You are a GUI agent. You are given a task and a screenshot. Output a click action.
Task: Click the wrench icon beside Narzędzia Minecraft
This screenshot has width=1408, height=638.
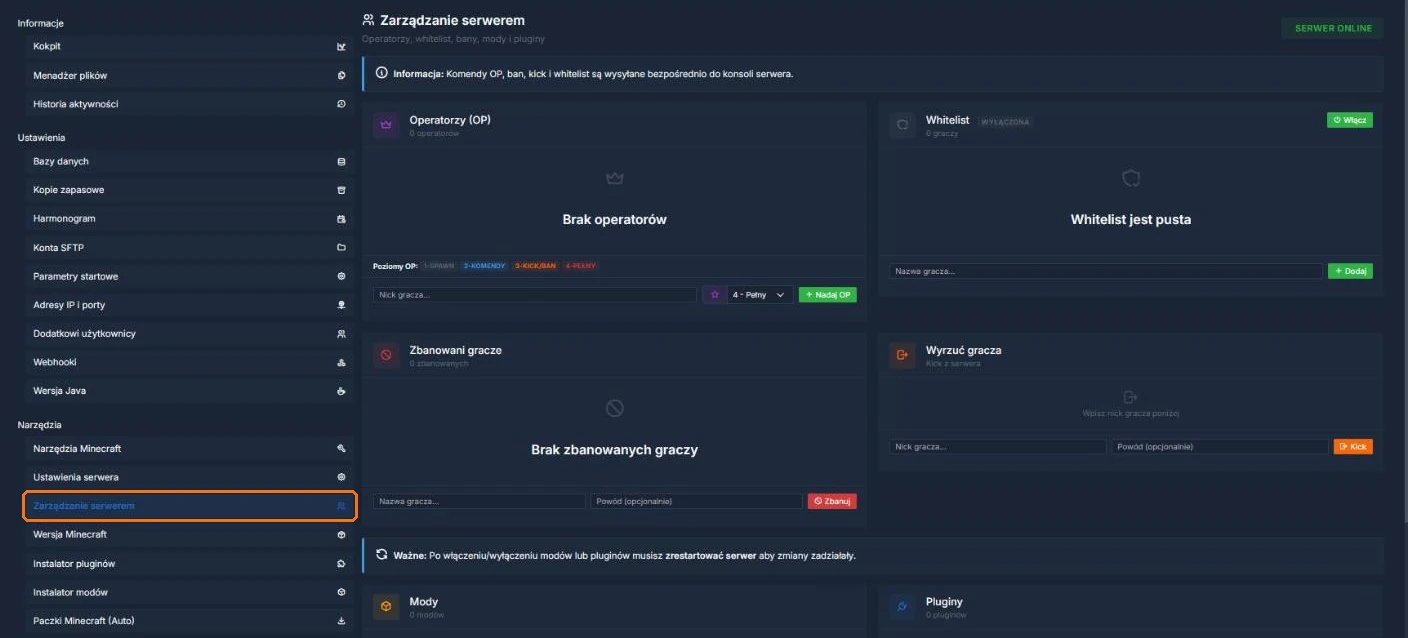pyautogui.click(x=341, y=448)
